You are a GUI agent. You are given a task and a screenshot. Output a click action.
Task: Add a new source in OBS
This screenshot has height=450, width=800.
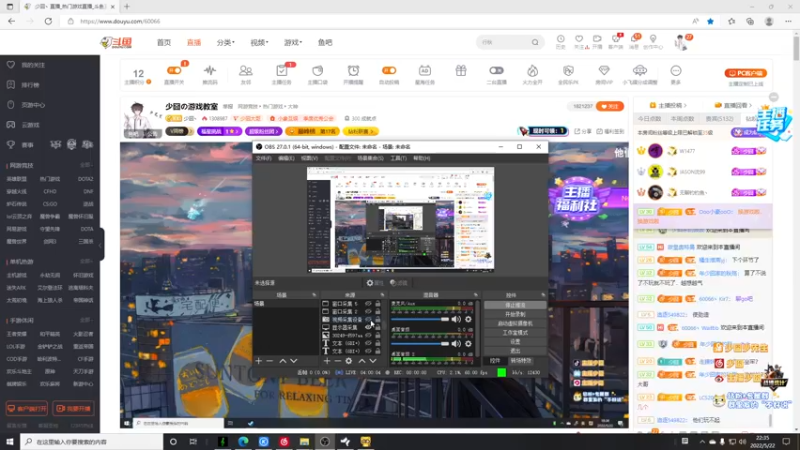[327, 361]
